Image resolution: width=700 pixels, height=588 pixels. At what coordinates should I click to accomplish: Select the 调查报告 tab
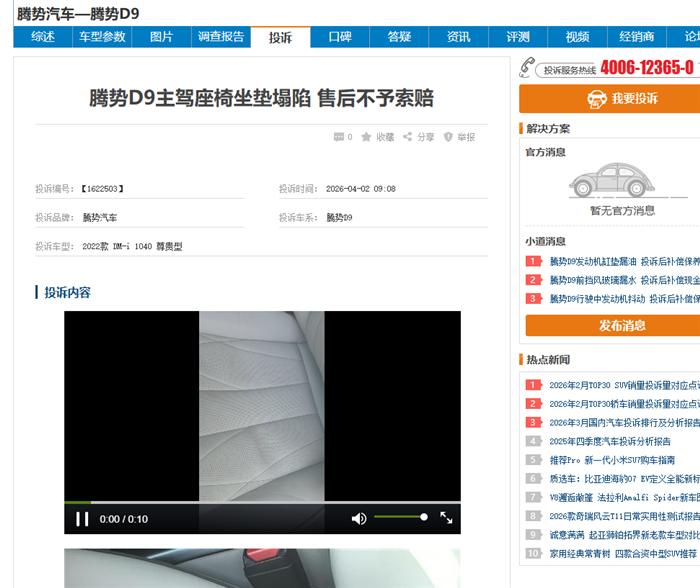tap(221, 37)
